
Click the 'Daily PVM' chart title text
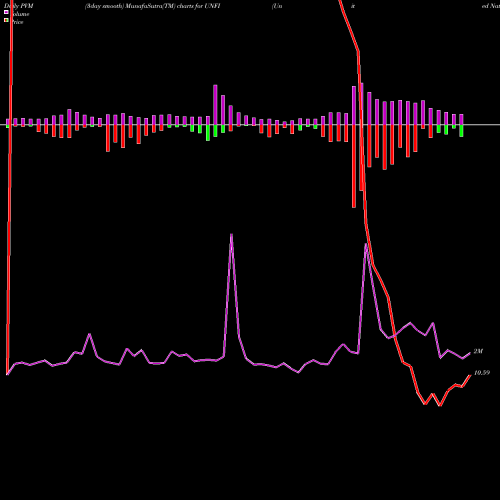(19, 6)
